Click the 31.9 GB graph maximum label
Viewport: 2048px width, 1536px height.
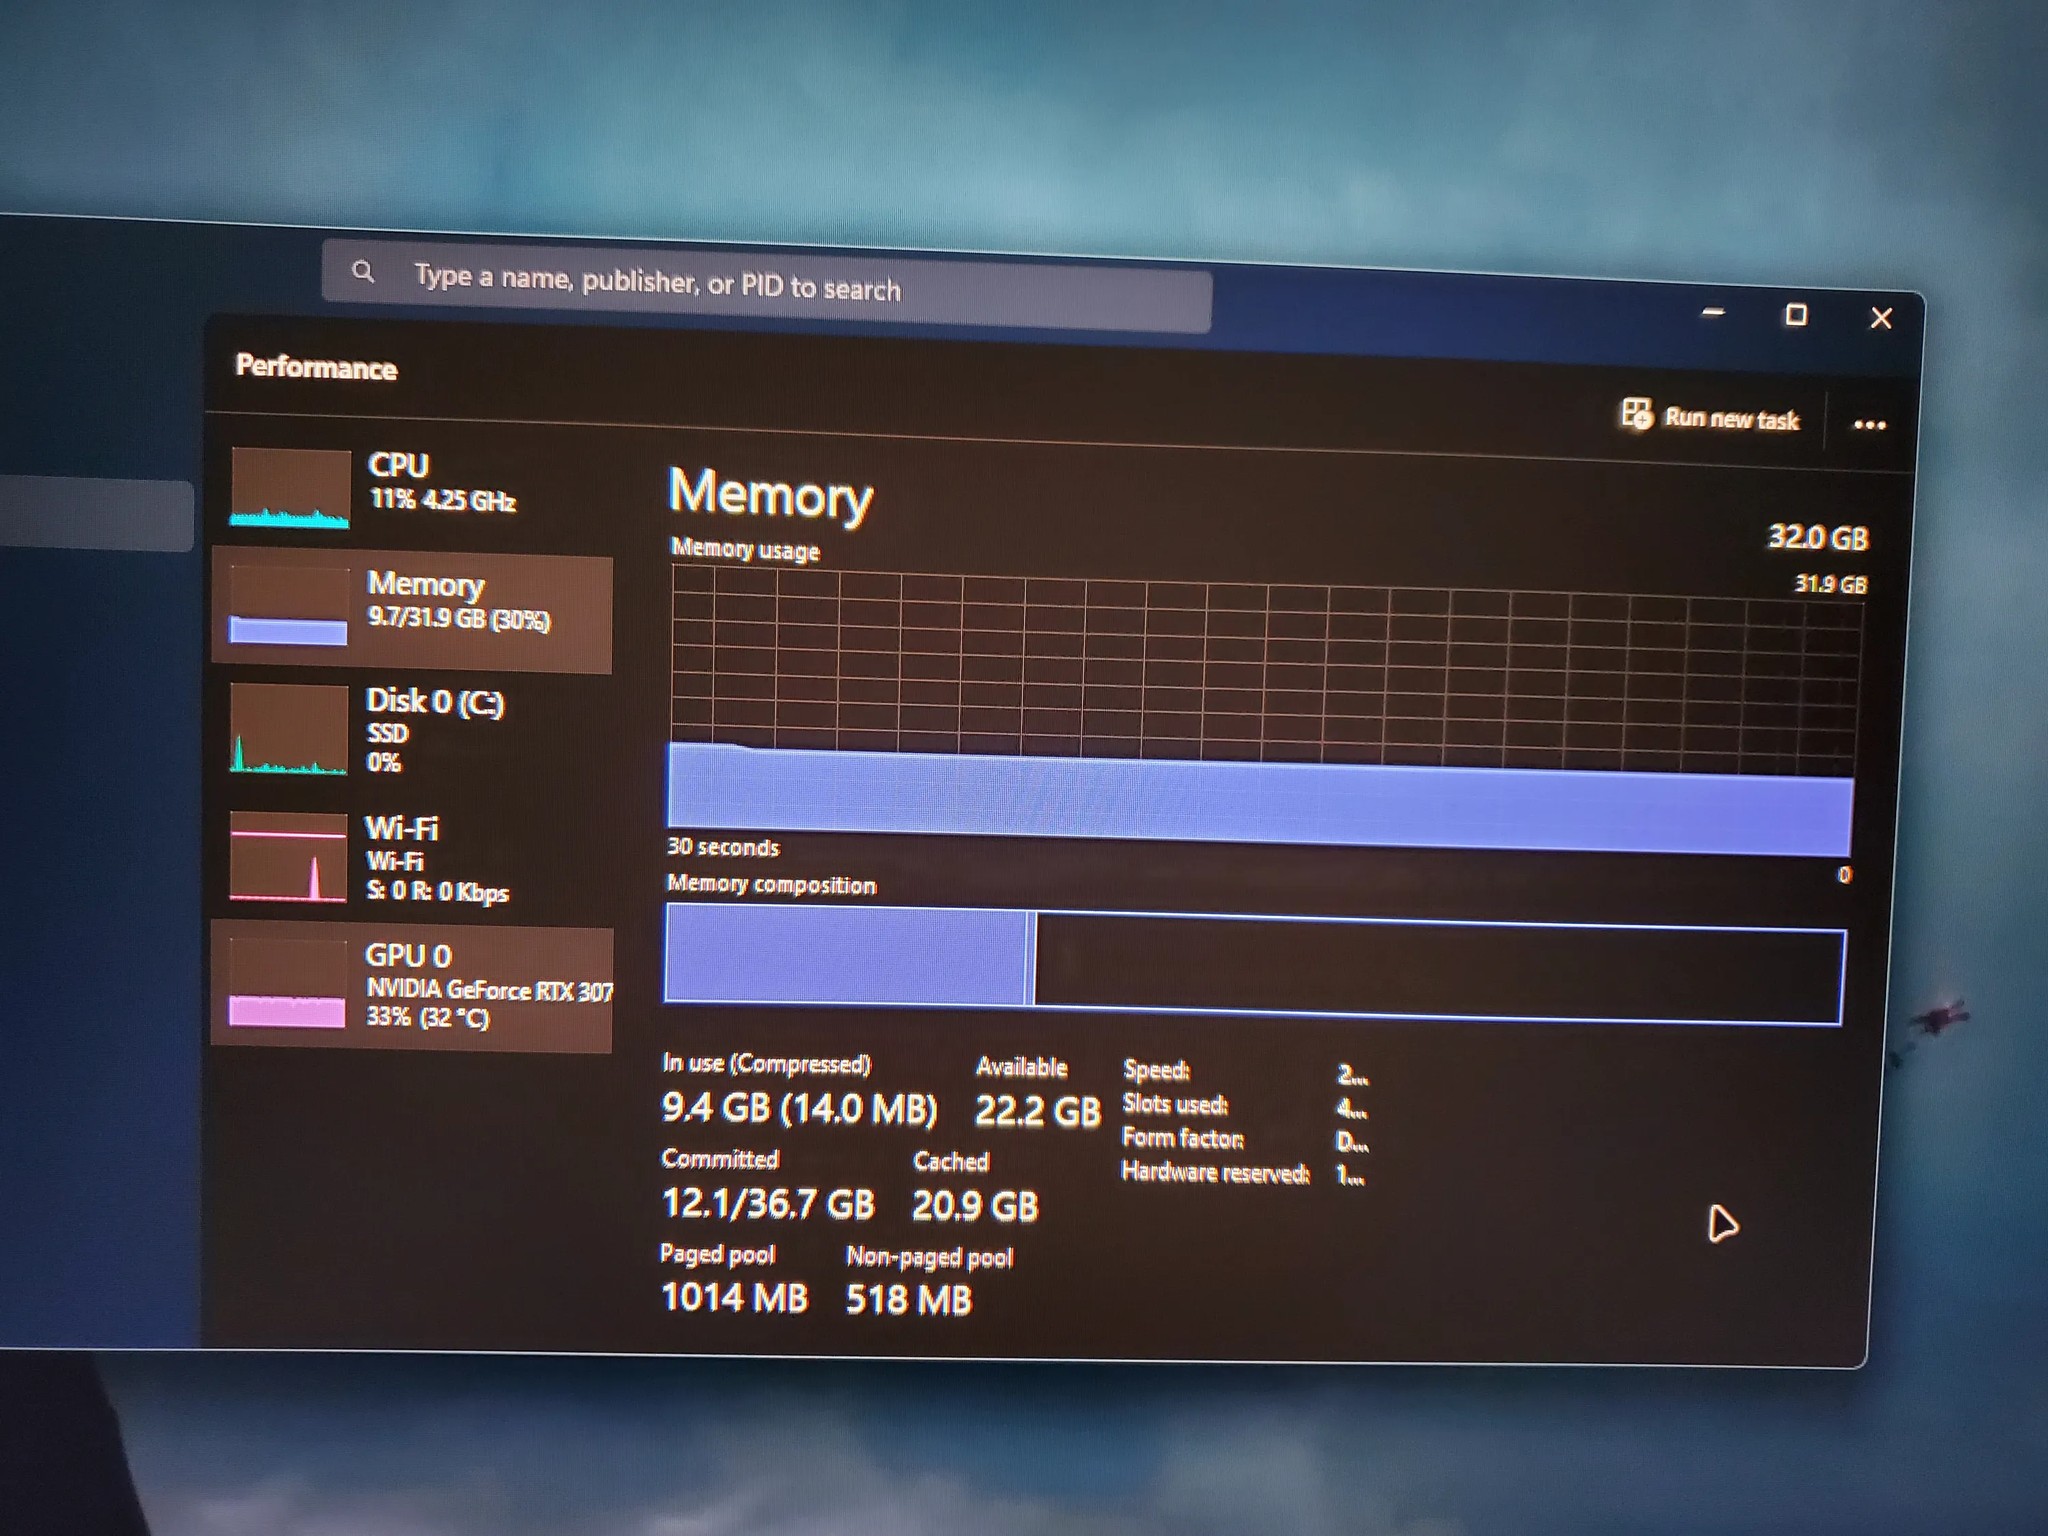click(x=1830, y=584)
